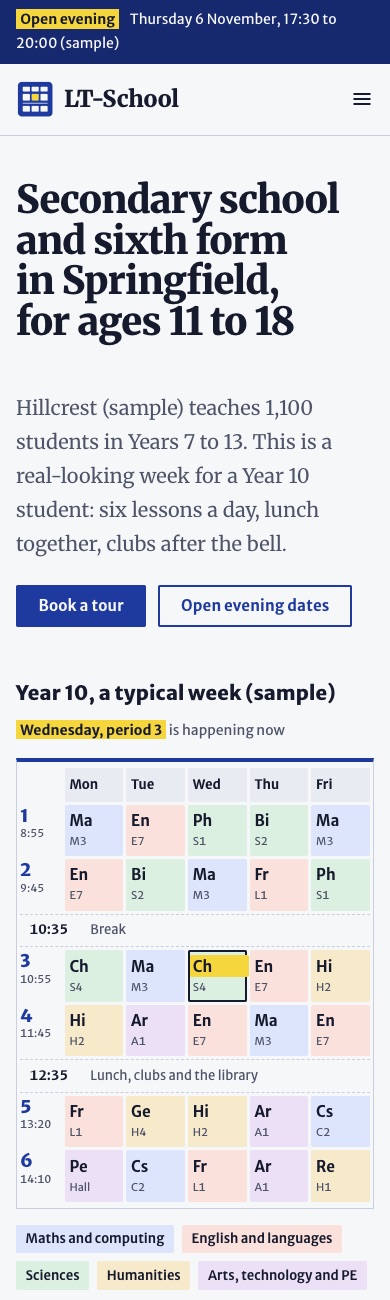Viewport: 390px width, 1300px height.
Task: Select the Mon column header
Action: click(x=94, y=785)
